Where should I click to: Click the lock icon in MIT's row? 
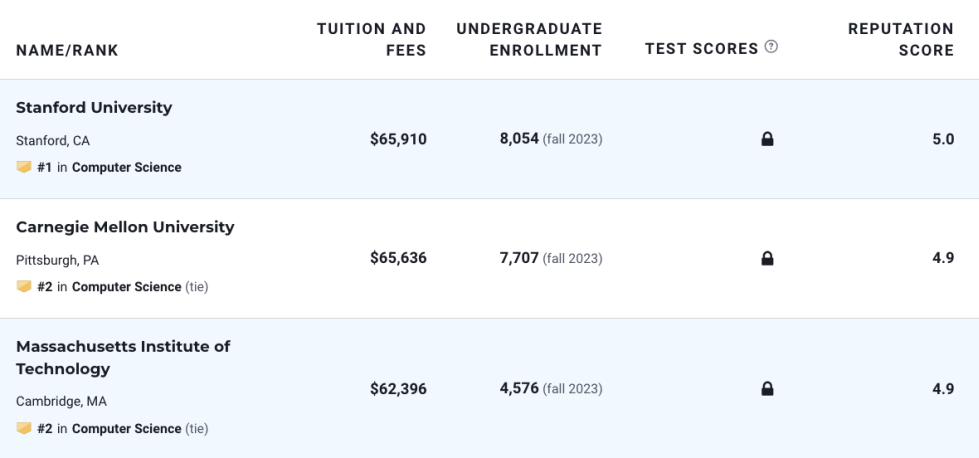coord(768,389)
